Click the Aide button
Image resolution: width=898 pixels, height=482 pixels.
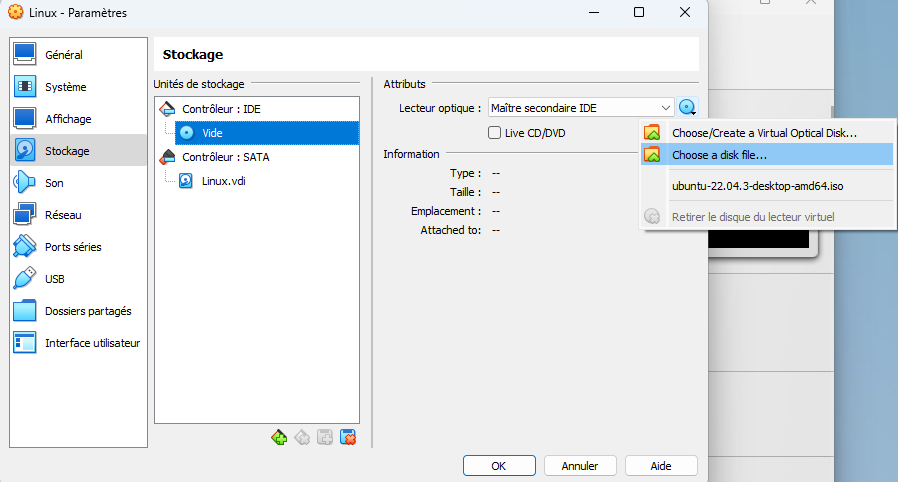click(x=661, y=466)
